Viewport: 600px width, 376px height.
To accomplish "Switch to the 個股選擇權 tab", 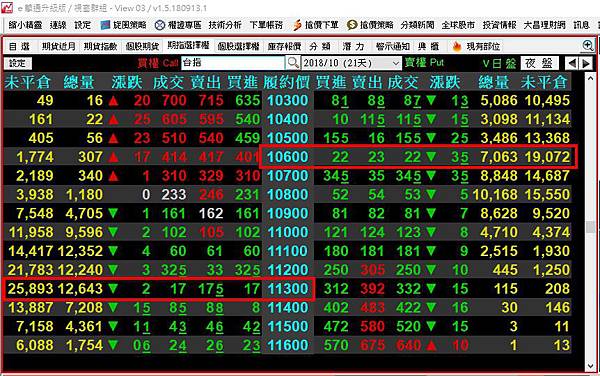I will point(238,47).
